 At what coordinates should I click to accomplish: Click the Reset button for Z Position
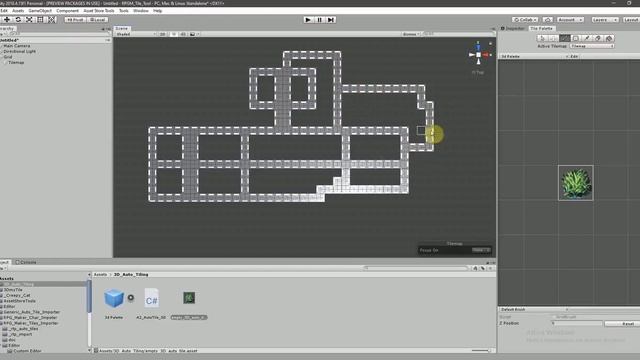click(x=622, y=323)
